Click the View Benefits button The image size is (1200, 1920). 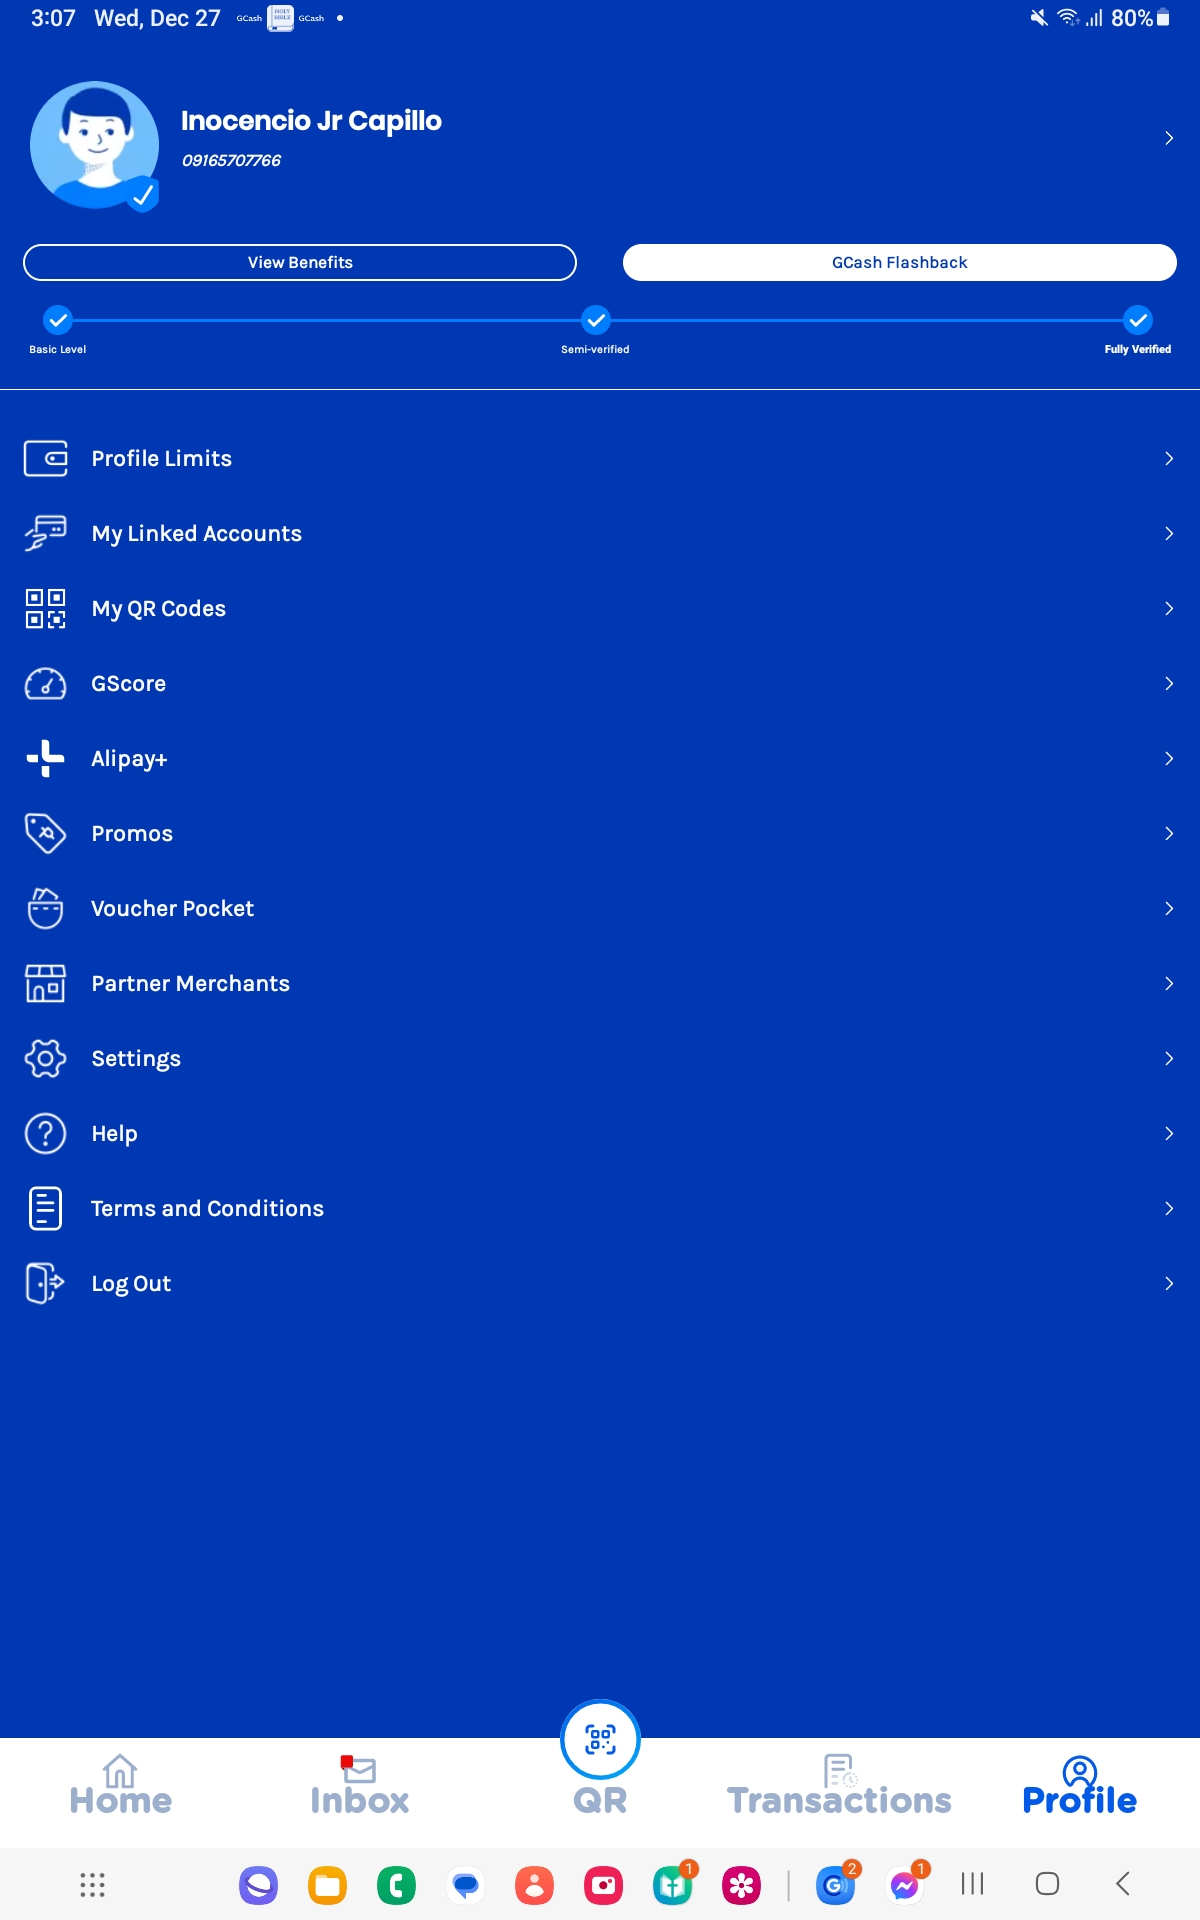(300, 263)
